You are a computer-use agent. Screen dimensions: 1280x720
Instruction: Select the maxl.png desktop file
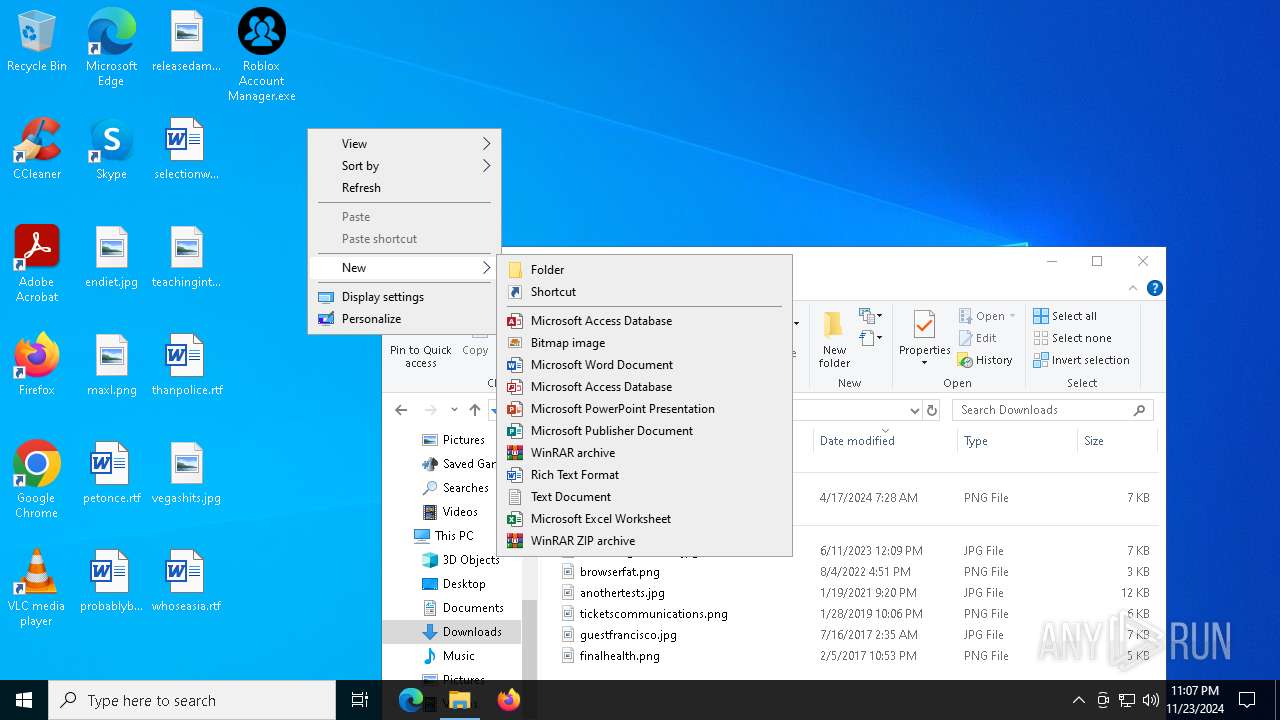pos(111,365)
